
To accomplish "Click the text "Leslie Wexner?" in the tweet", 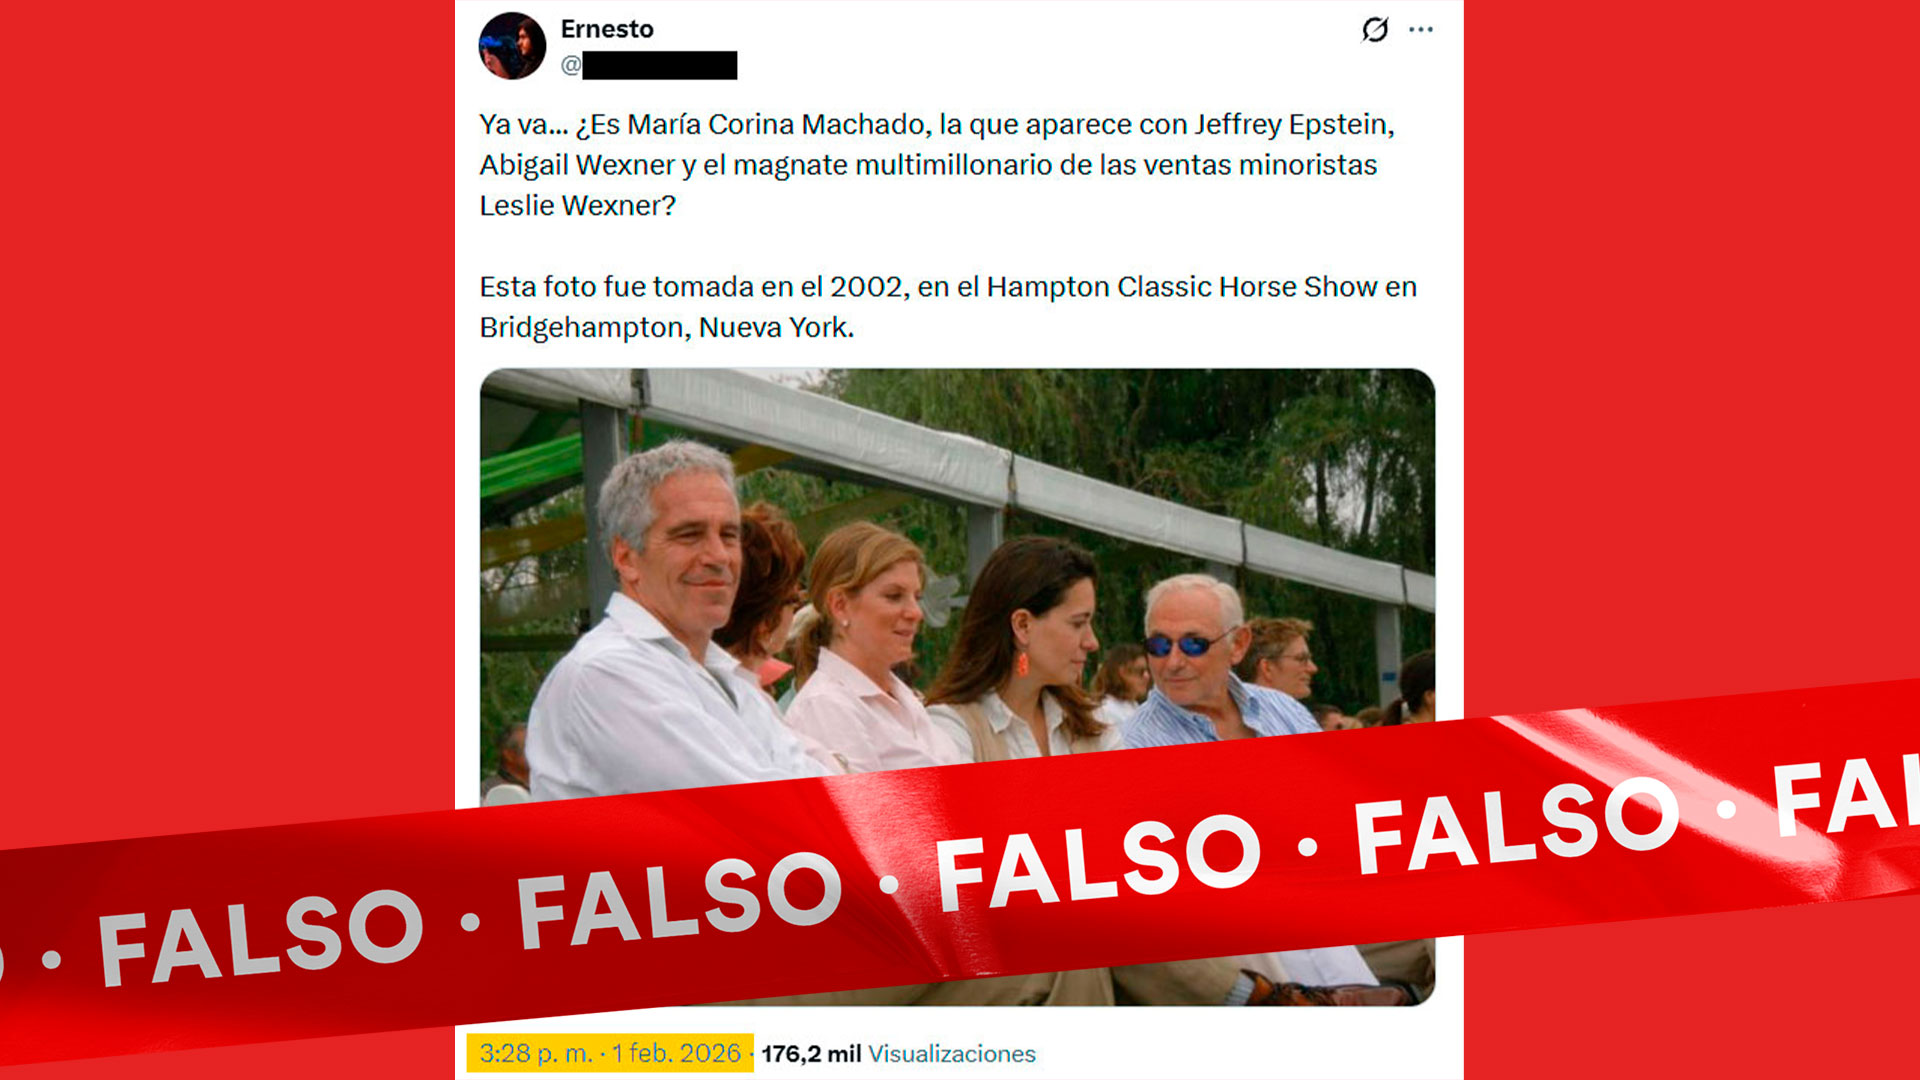I will coord(578,206).
